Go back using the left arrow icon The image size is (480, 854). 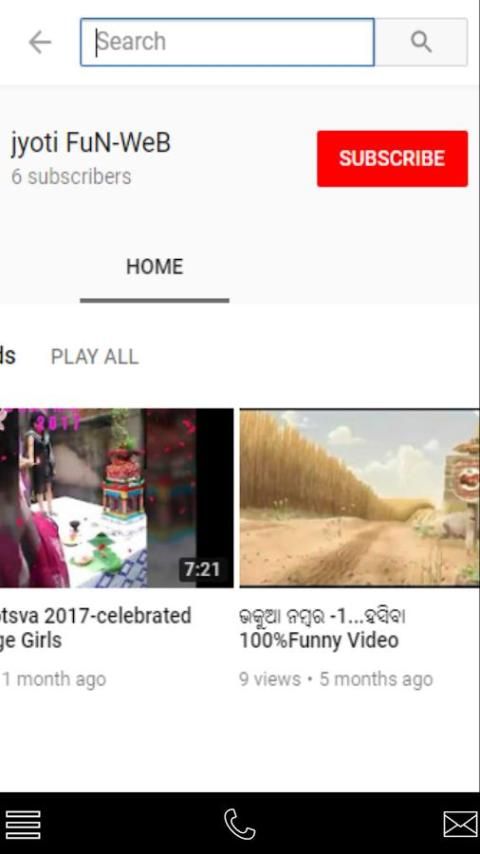coord(40,42)
